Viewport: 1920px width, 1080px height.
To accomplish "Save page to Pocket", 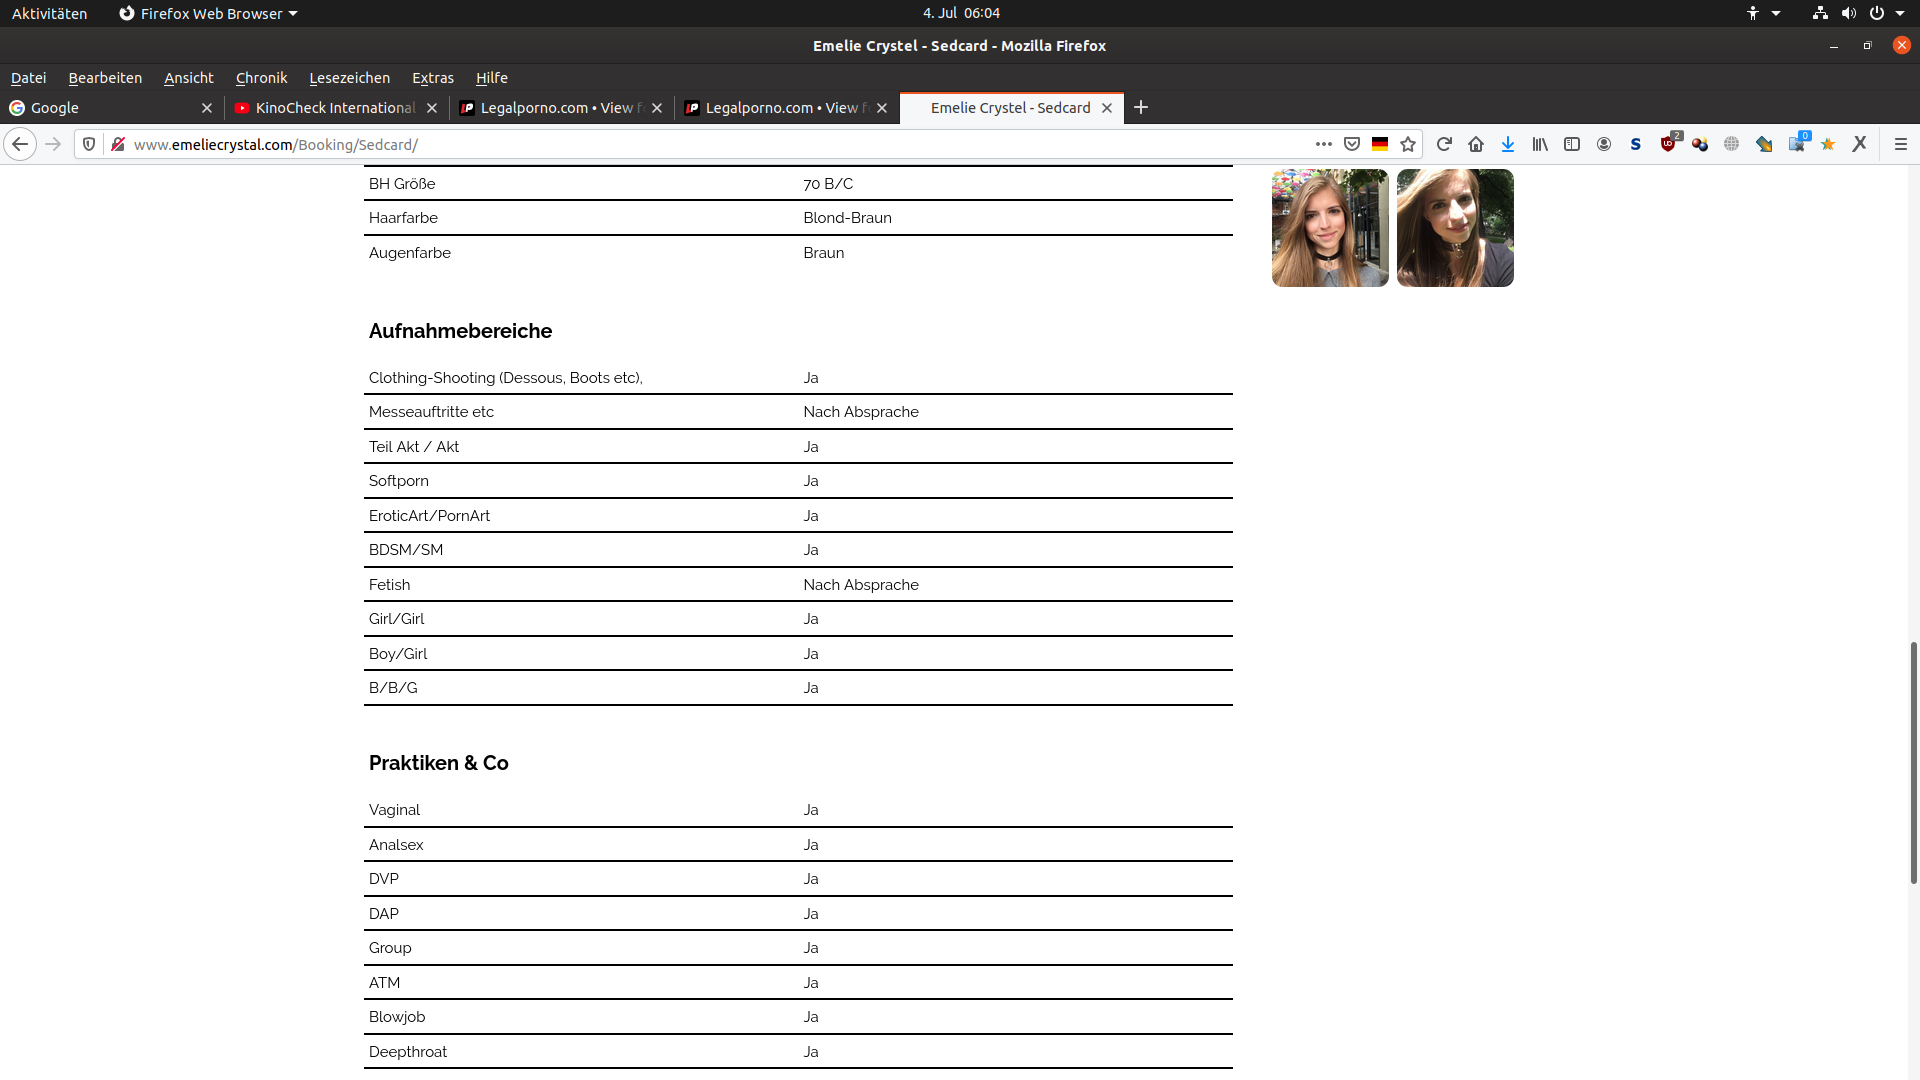I will [1352, 144].
